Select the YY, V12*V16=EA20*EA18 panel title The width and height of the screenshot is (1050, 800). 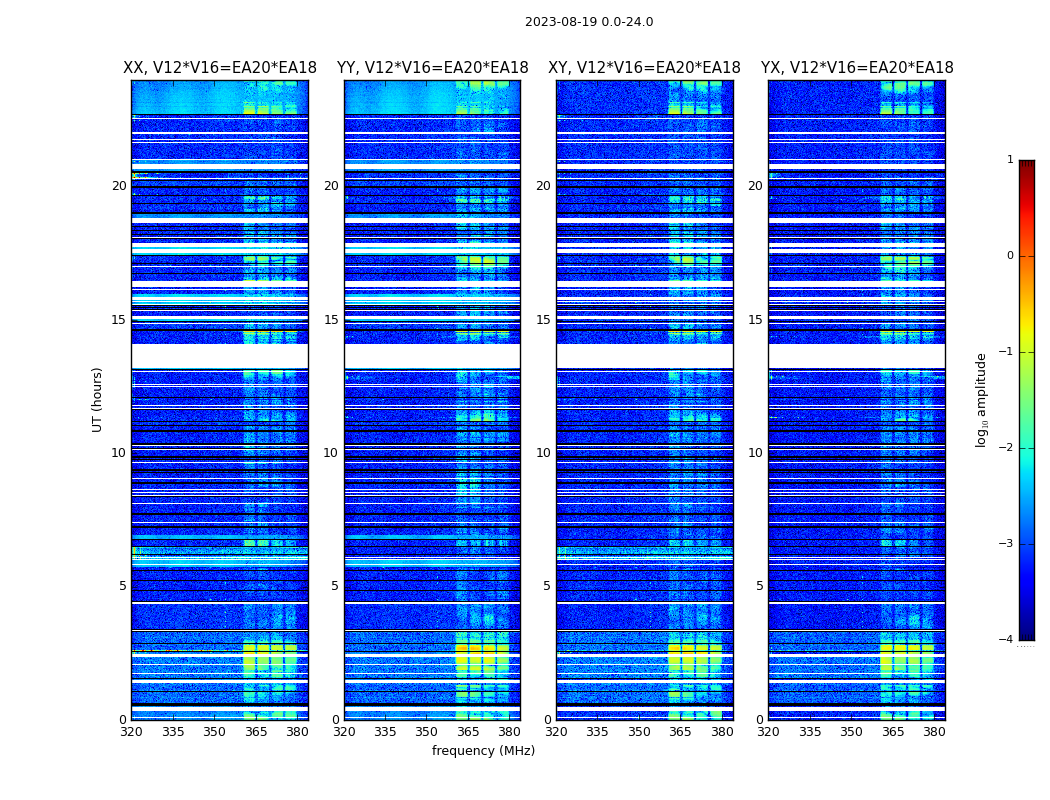click(x=433, y=68)
